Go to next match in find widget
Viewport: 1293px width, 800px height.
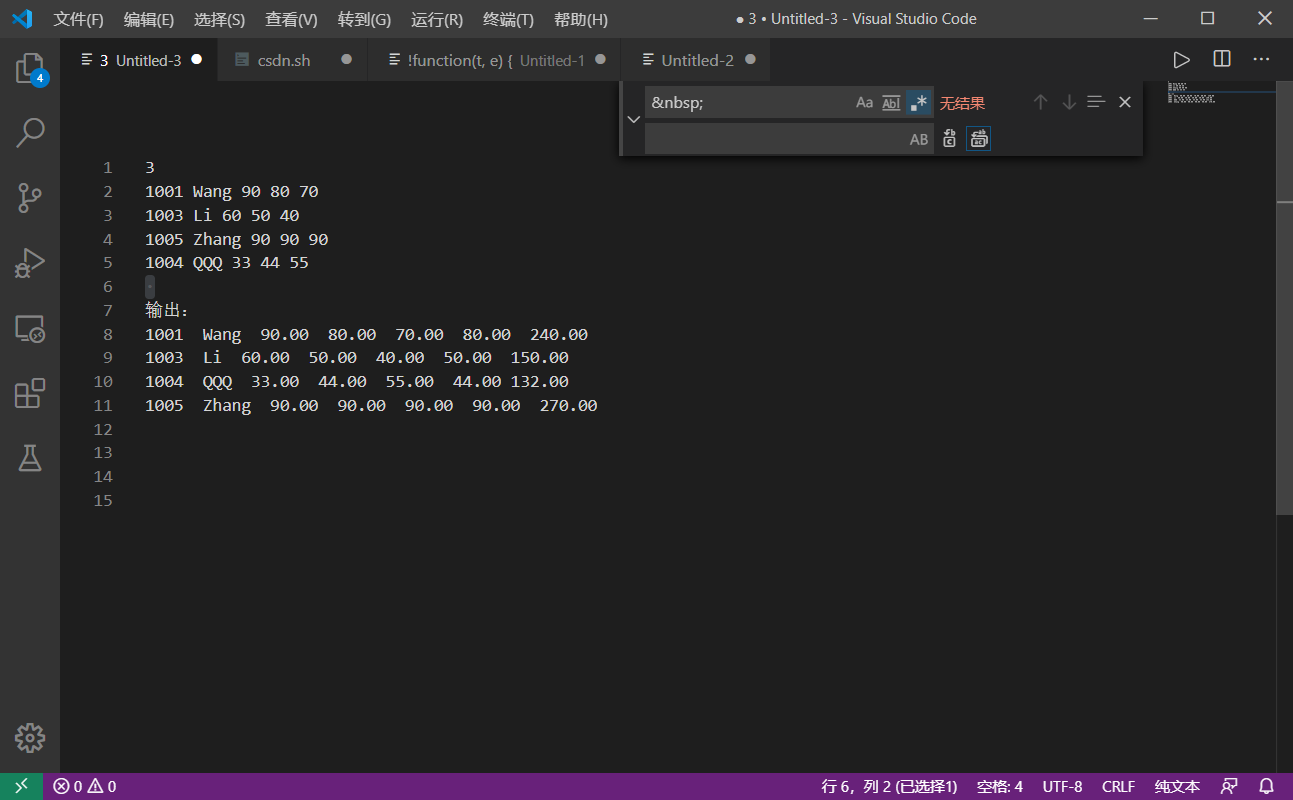click(1069, 103)
